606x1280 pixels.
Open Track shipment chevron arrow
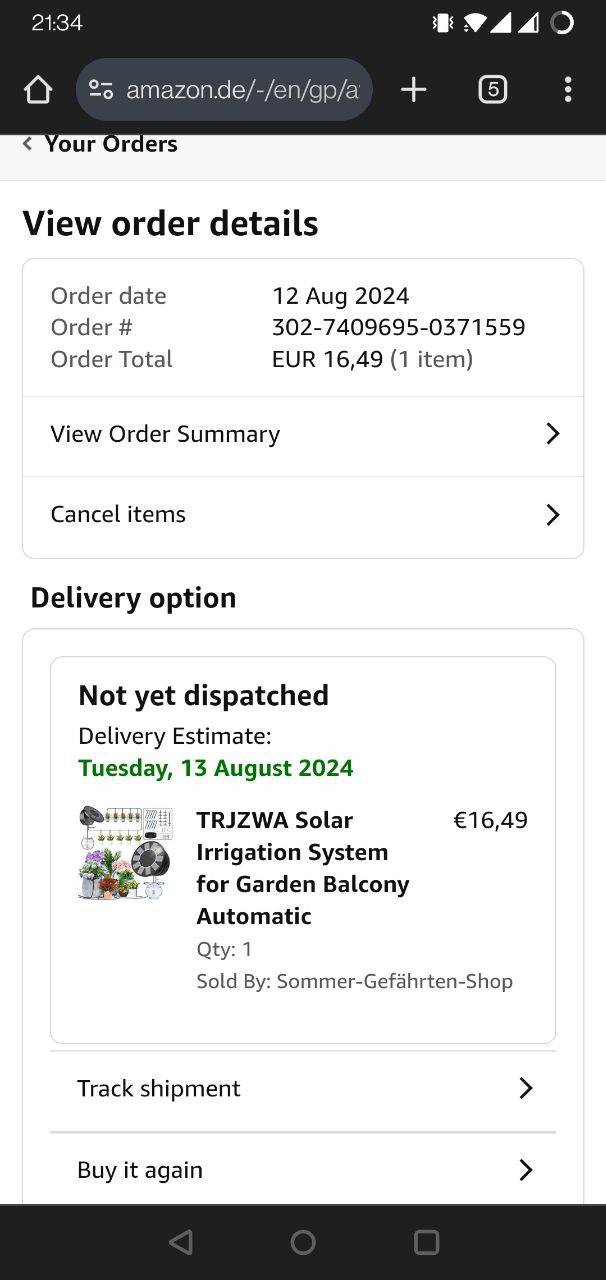coord(526,1088)
